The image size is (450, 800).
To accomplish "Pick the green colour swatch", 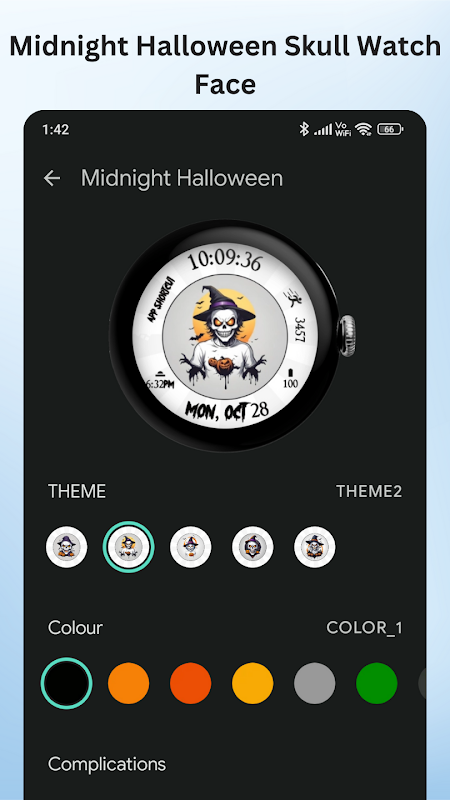I will (x=377, y=683).
